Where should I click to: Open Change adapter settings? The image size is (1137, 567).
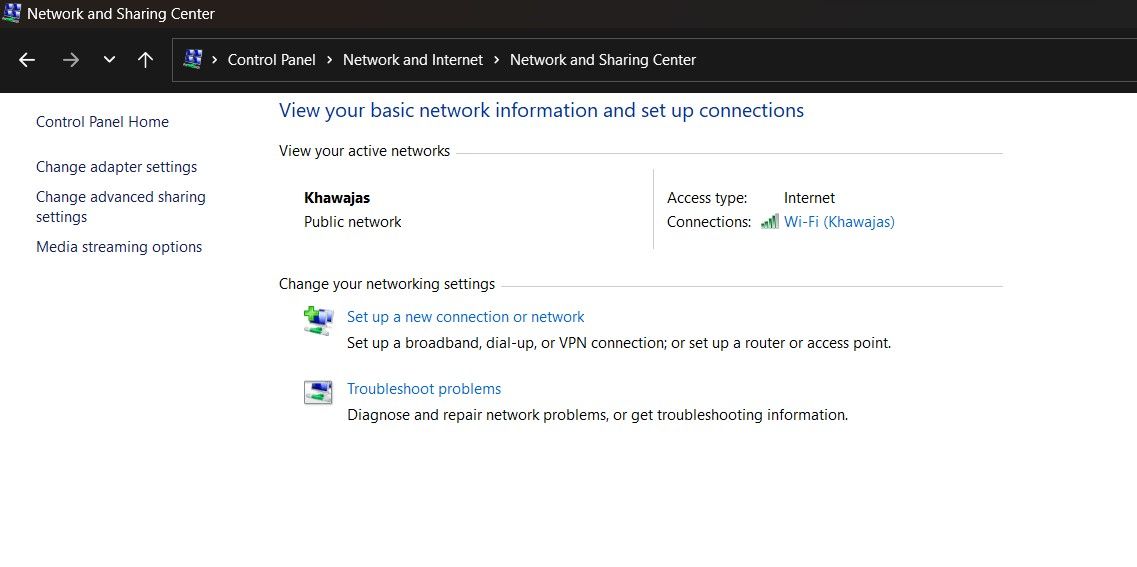(116, 167)
